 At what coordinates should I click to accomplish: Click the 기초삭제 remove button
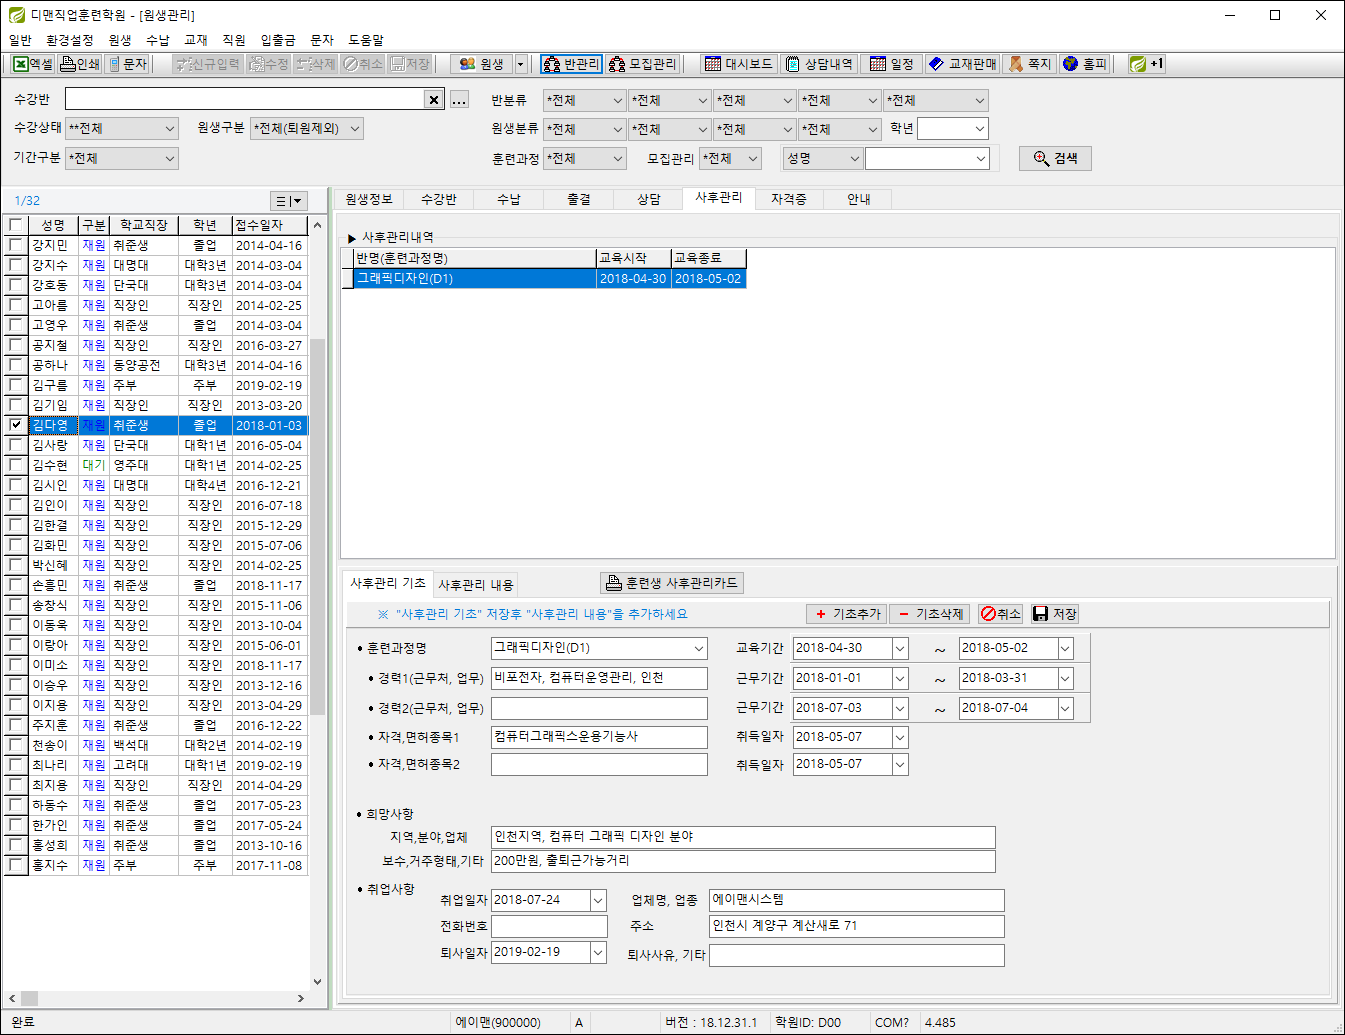coord(930,614)
